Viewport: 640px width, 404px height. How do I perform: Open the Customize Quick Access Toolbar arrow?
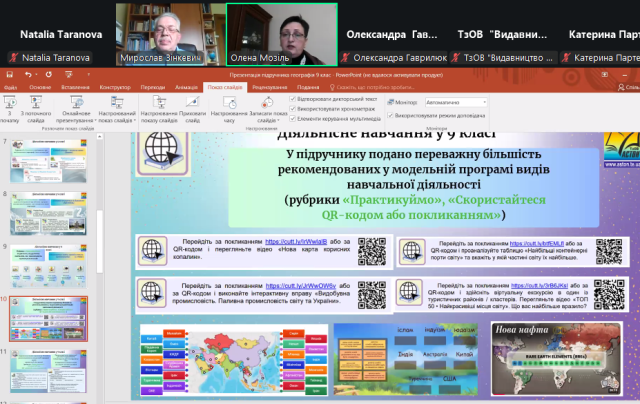click(x=88, y=75)
